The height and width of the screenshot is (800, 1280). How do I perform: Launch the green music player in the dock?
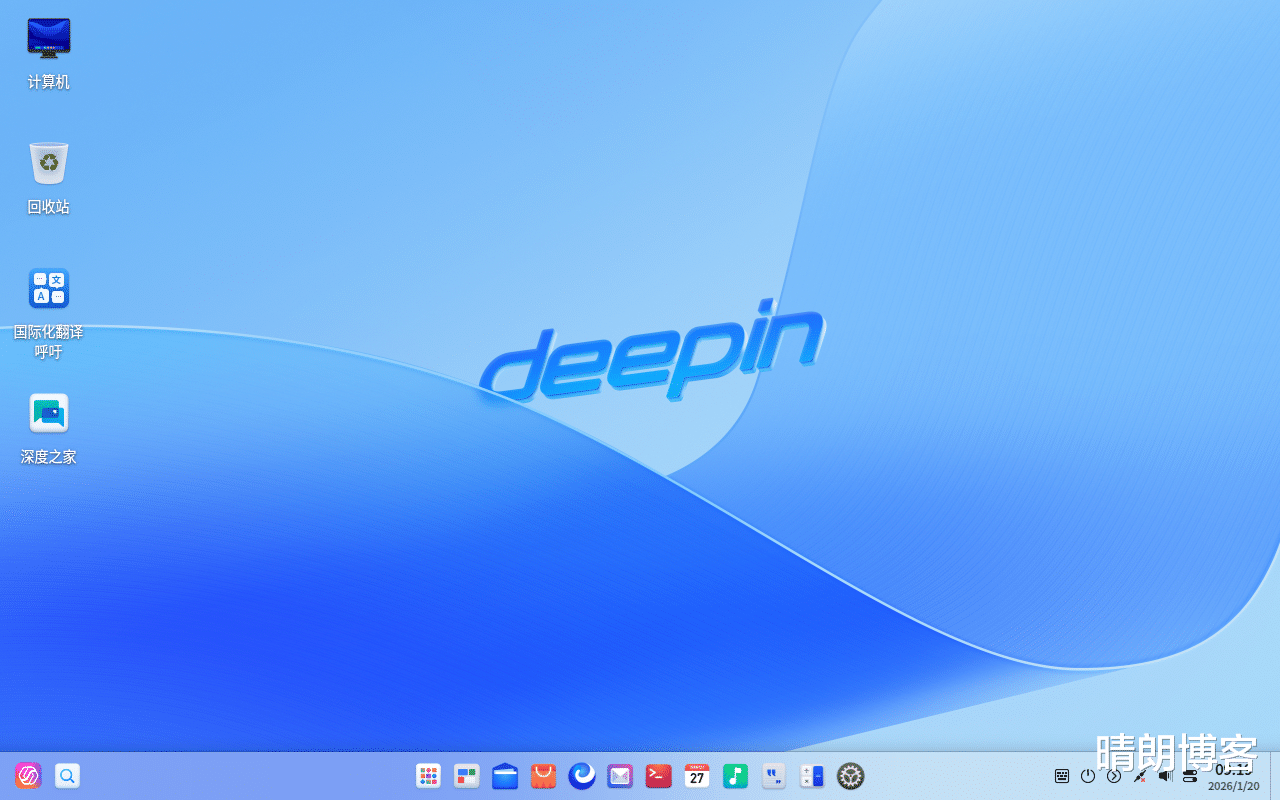735,775
